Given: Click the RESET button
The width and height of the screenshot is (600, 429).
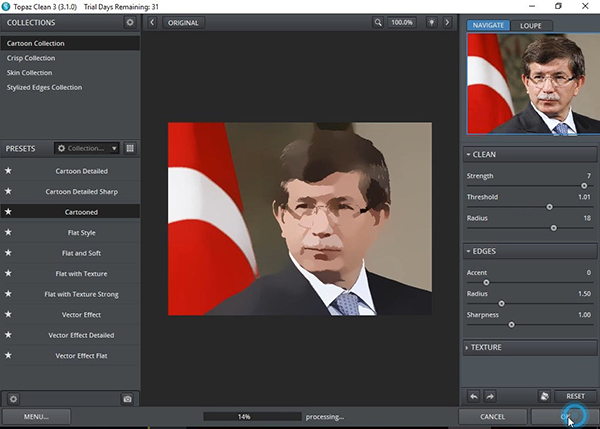Looking at the screenshot, I should [x=576, y=396].
